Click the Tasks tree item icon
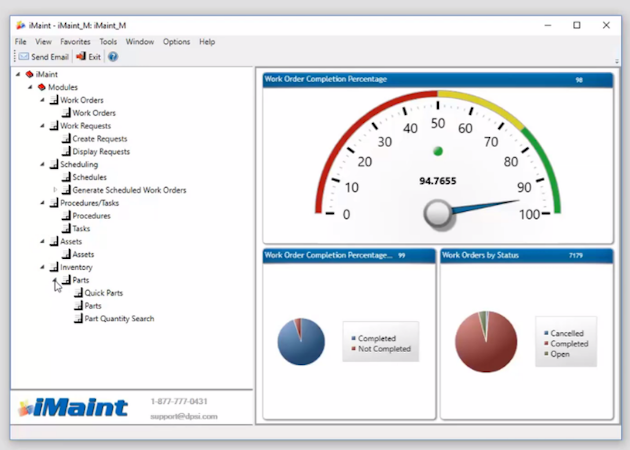The image size is (630, 450). 67,228
